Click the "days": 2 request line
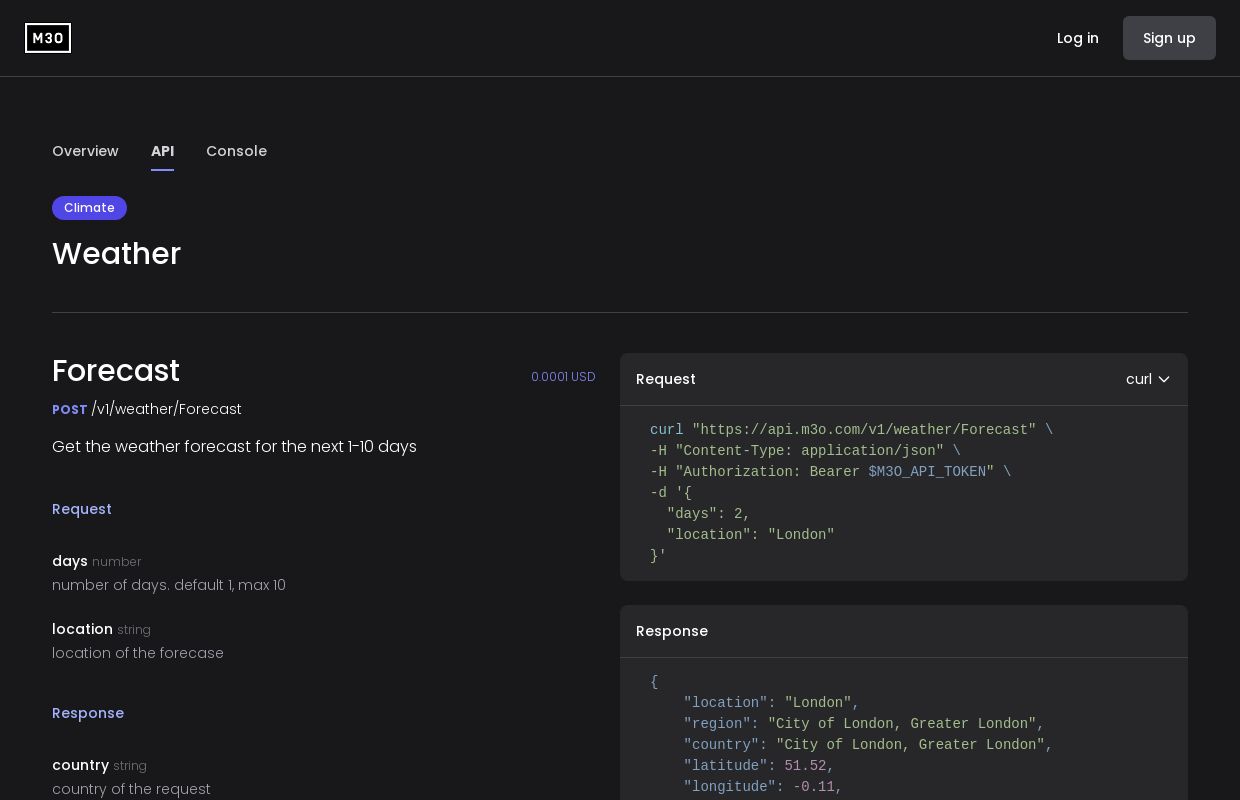 (x=709, y=514)
